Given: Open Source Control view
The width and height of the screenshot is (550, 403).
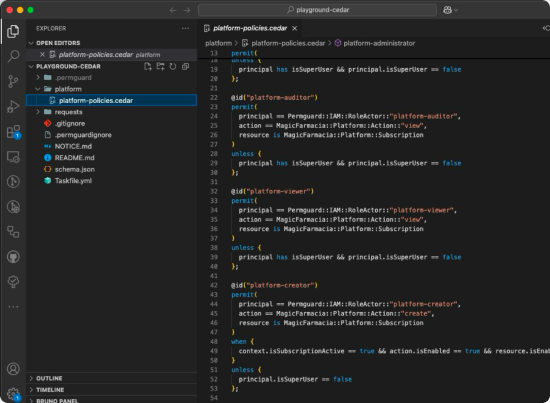Looking at the screenshot, I should tap(13, 81).
